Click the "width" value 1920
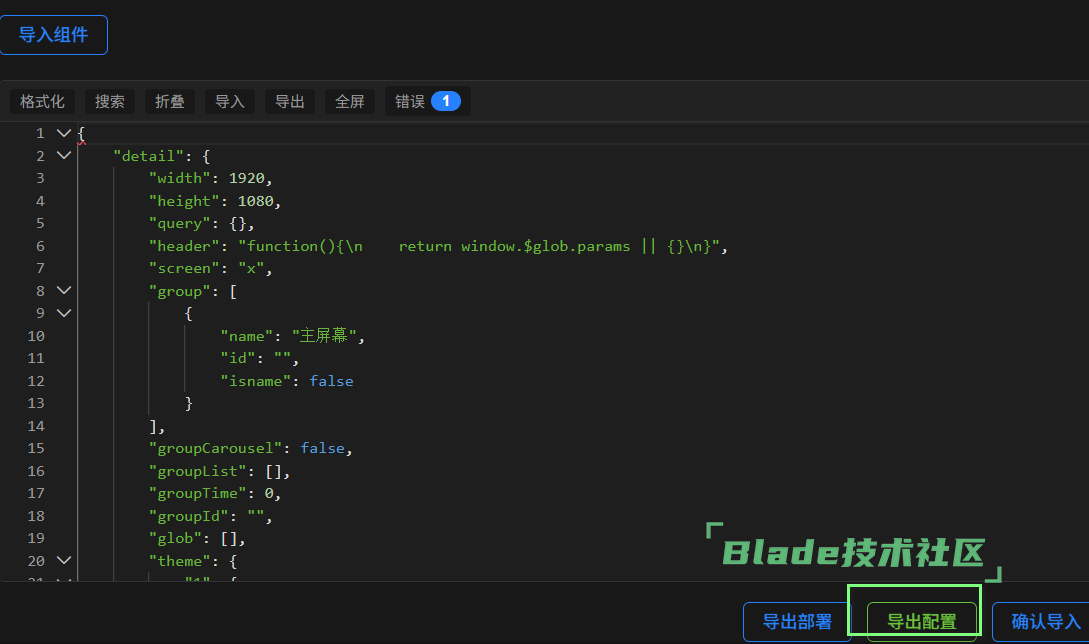Screen dimensions: 1089x644 (248, 178)
